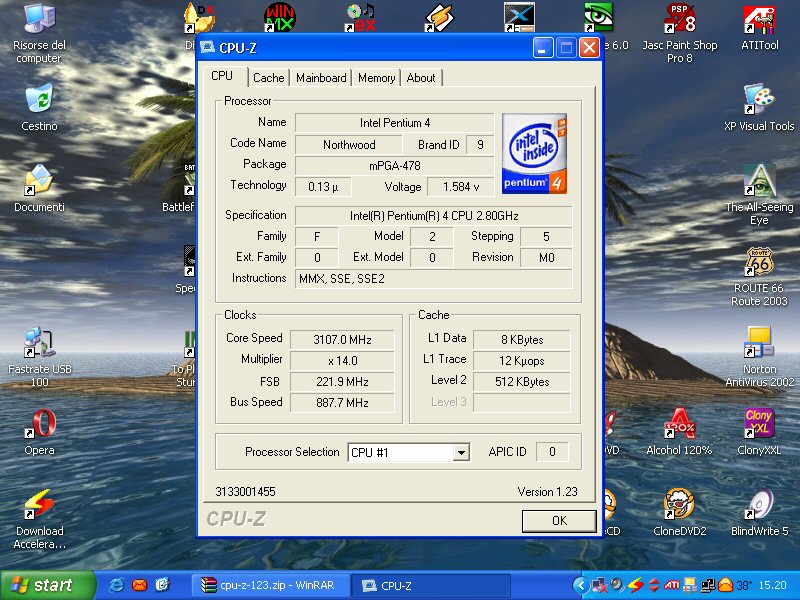Select the ROUTE 66 Route 2003 icon

click(759, 276)
